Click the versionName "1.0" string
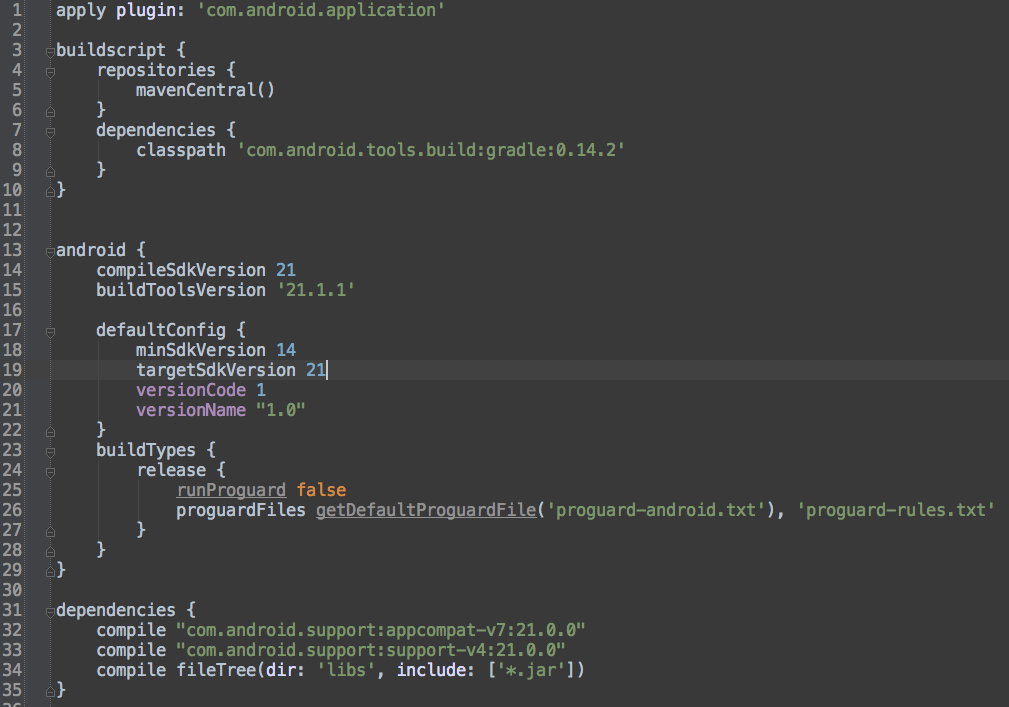 point(281,410)
